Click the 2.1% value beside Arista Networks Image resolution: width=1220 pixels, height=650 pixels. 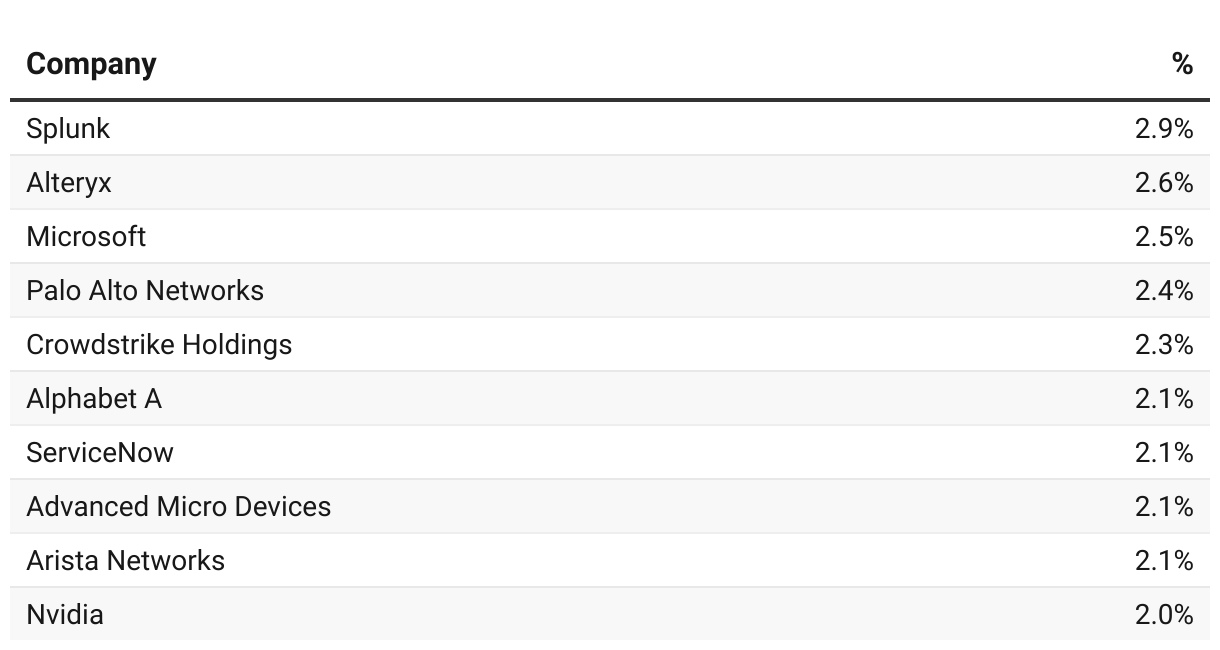[1164, 561]
